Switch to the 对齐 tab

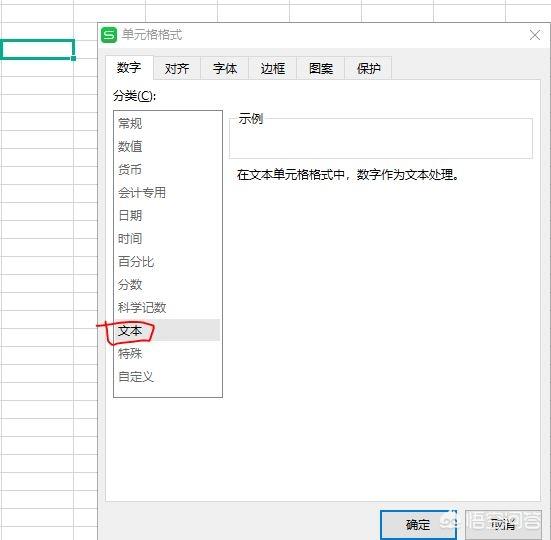(177, 68)
